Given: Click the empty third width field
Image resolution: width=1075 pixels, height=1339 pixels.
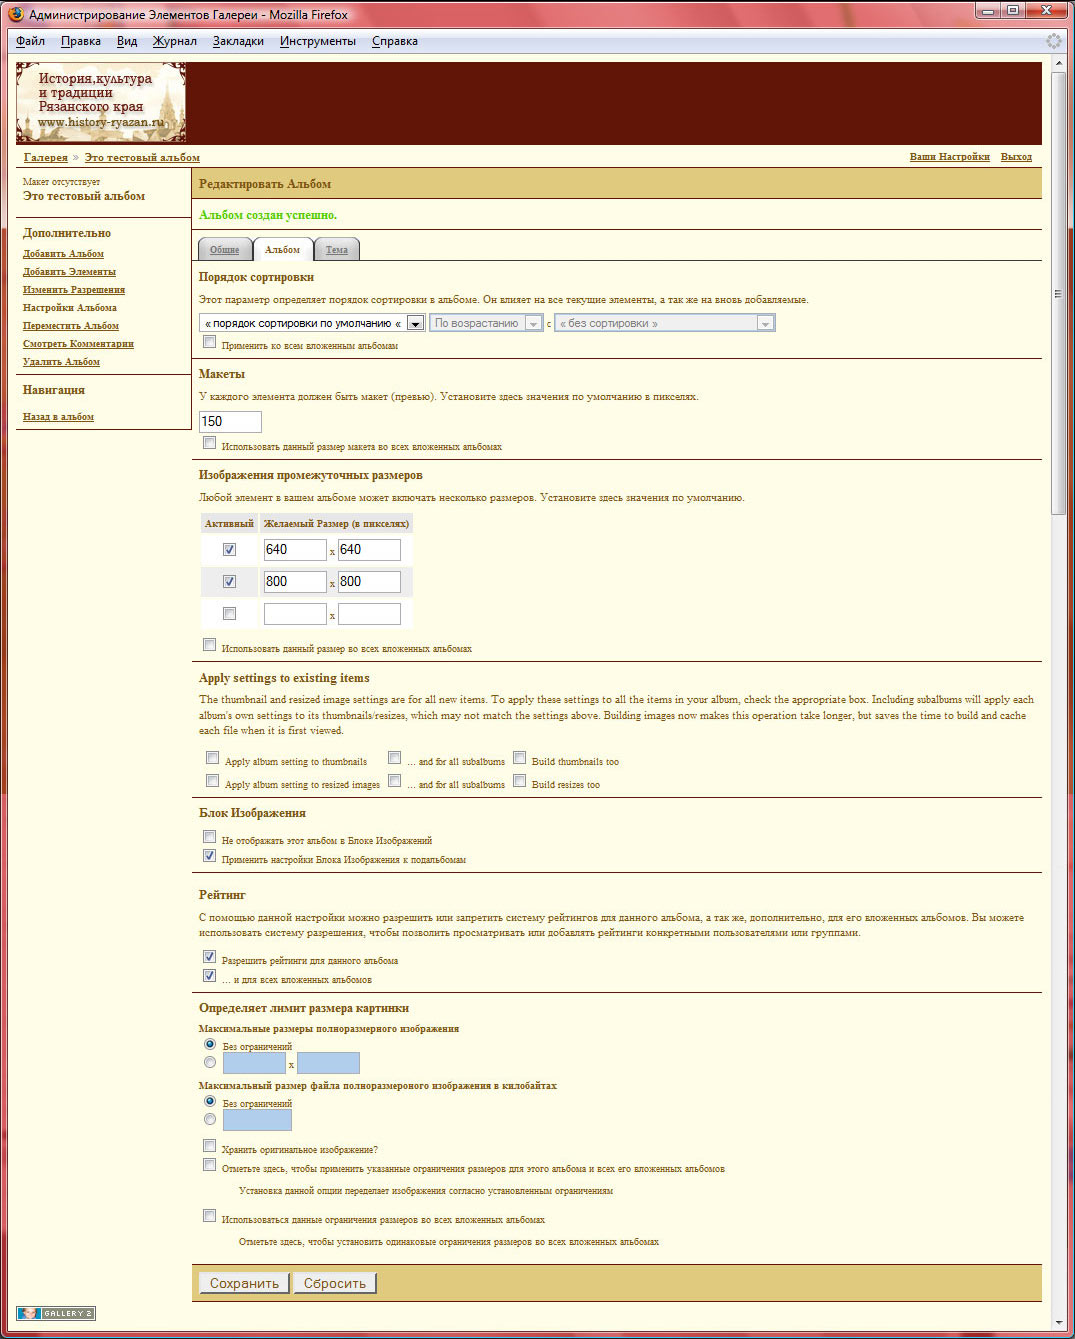Looking at the screenshot, I should point(295,614).
